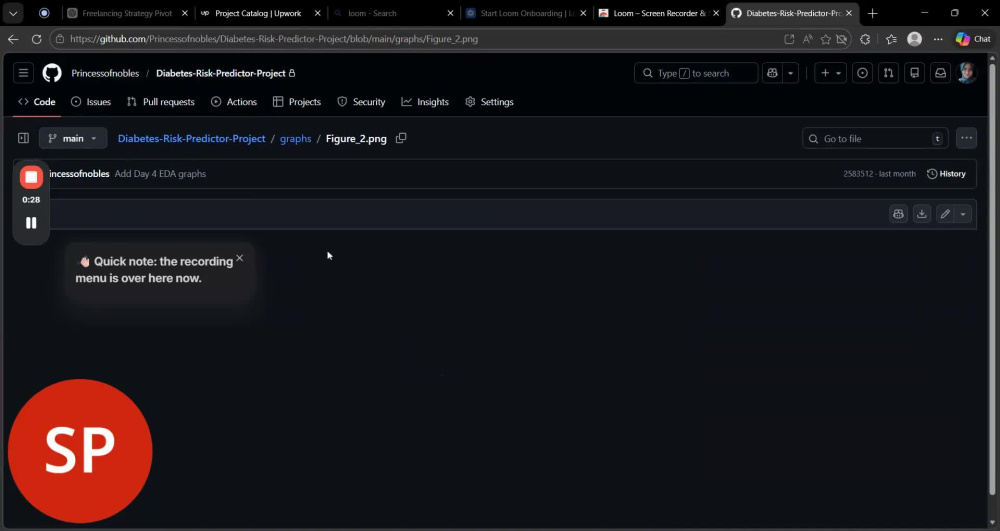1000x531 pixels.
Task: Open the repositories icon in GitHub header
Action: click(x=915, y=73)
